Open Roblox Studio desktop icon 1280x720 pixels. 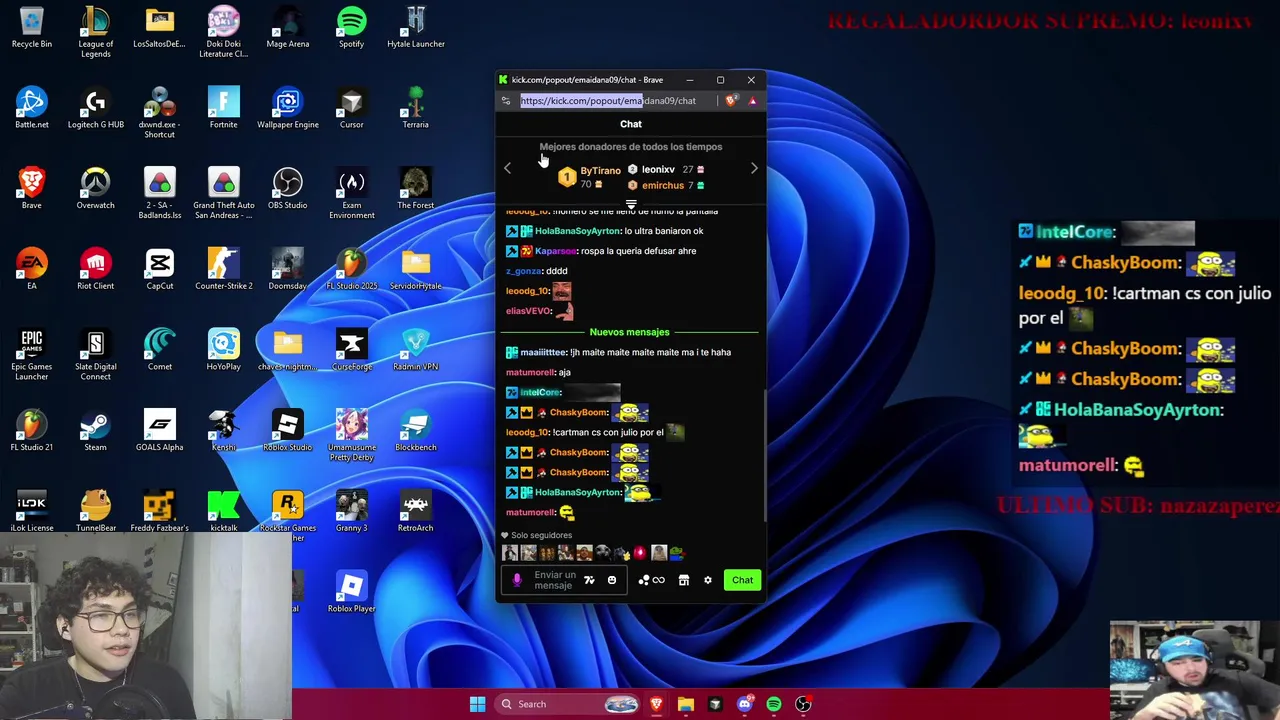pos(288,431)
